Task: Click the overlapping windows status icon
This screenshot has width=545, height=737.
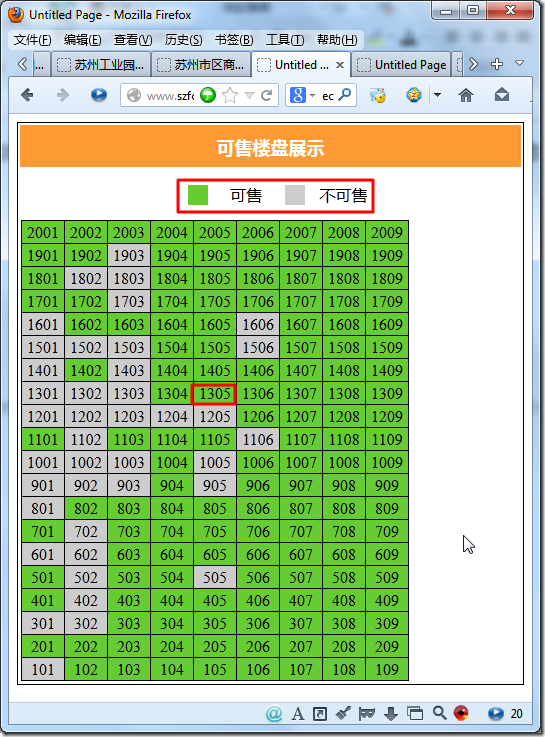Action: [x=415, y=713]
